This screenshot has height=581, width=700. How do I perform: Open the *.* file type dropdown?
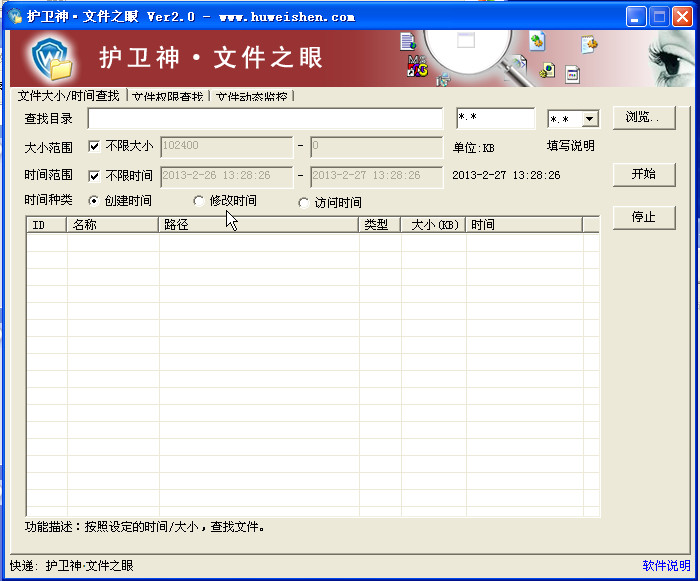(x=589, y=119)
